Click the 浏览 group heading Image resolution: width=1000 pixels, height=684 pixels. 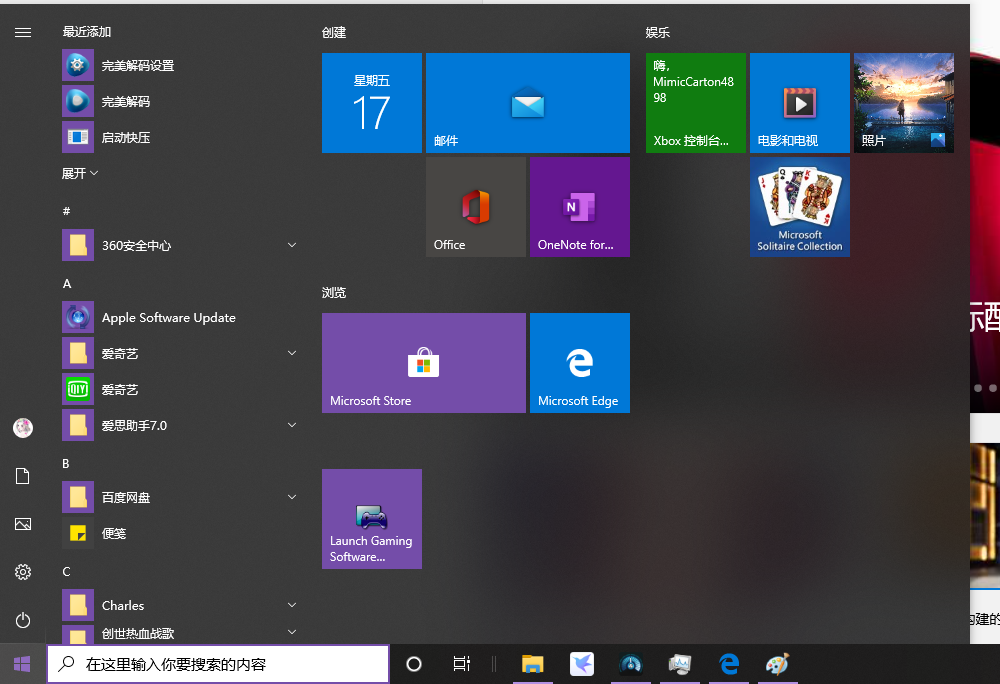pos(334,293)
